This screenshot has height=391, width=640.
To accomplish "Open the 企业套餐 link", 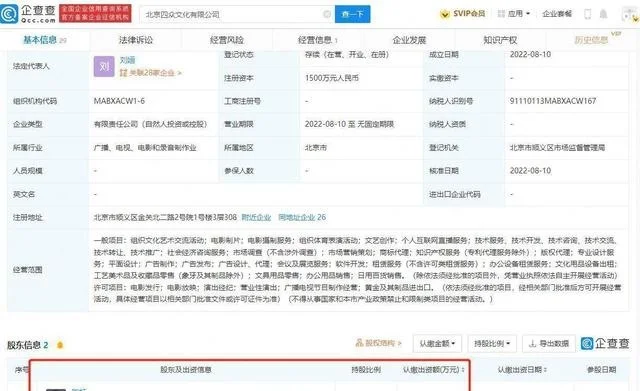I will (557, 14).
